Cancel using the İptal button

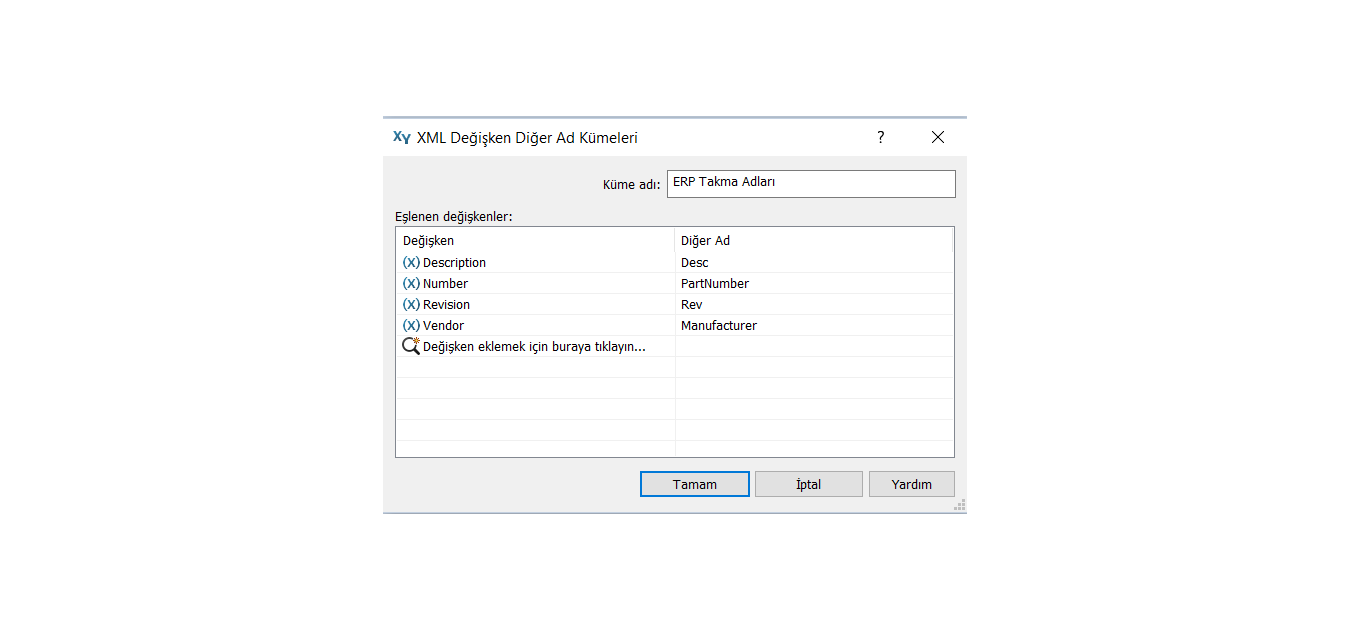pos(809,484)
